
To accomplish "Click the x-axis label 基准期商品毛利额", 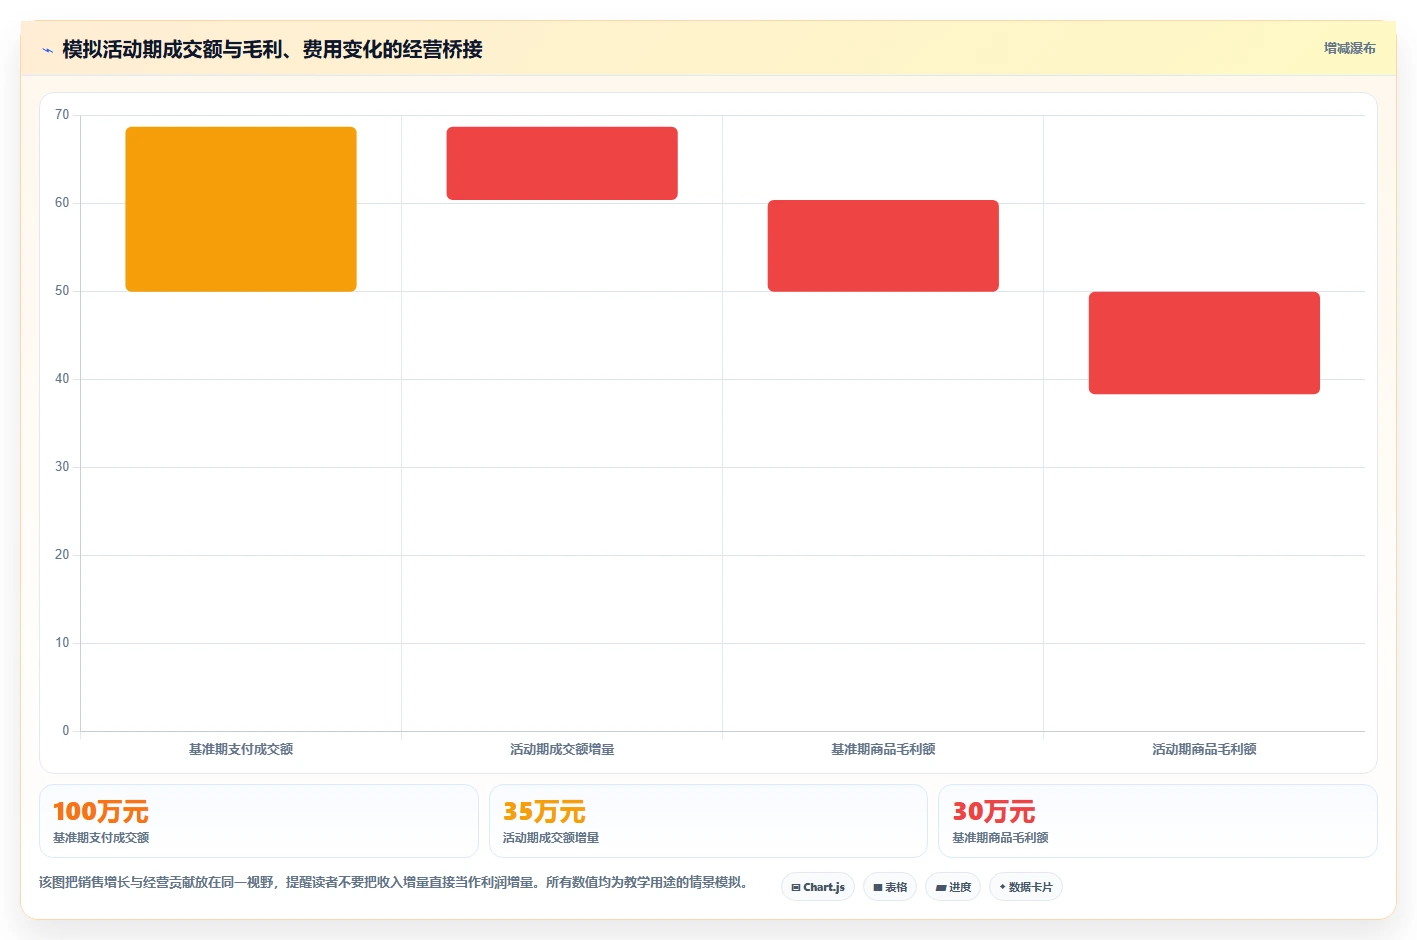I will click(x=883, y=749).
